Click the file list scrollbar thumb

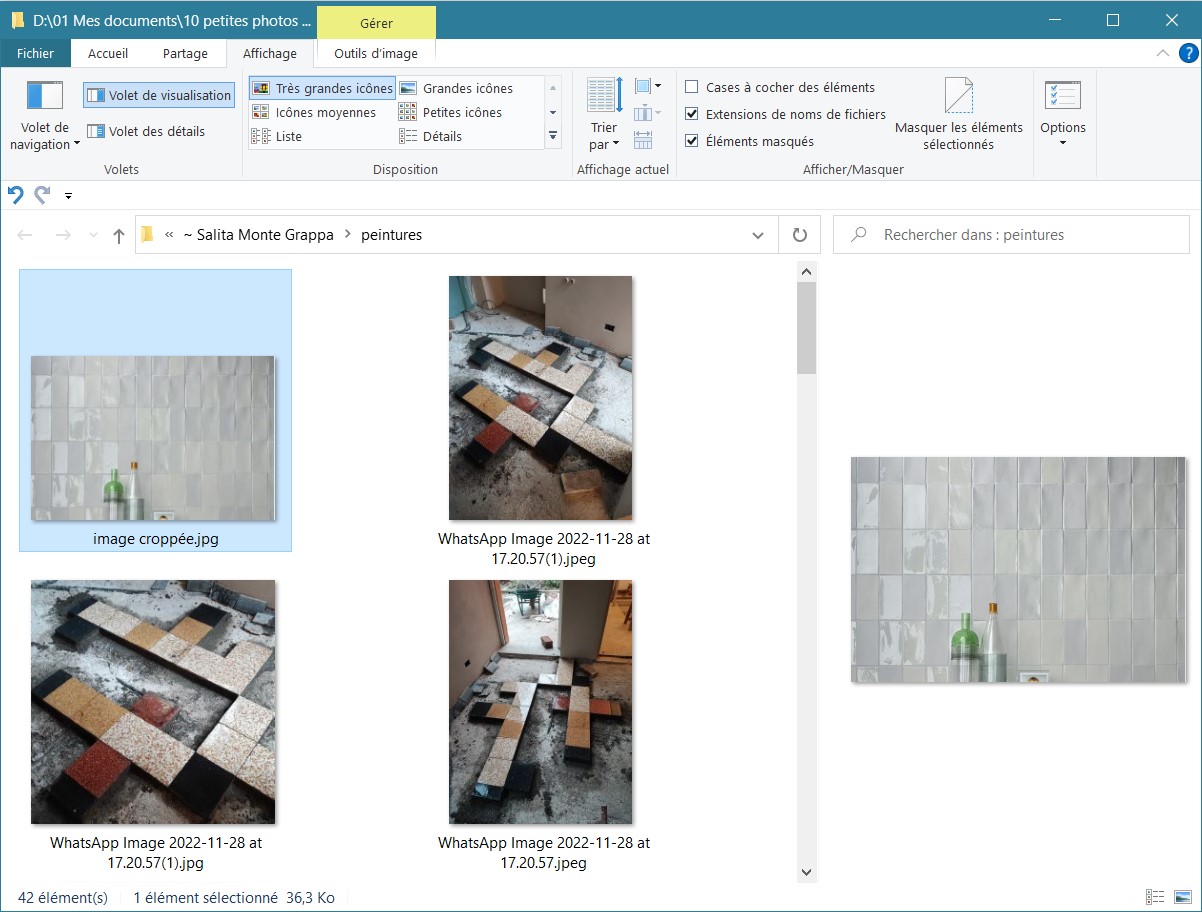807,329
